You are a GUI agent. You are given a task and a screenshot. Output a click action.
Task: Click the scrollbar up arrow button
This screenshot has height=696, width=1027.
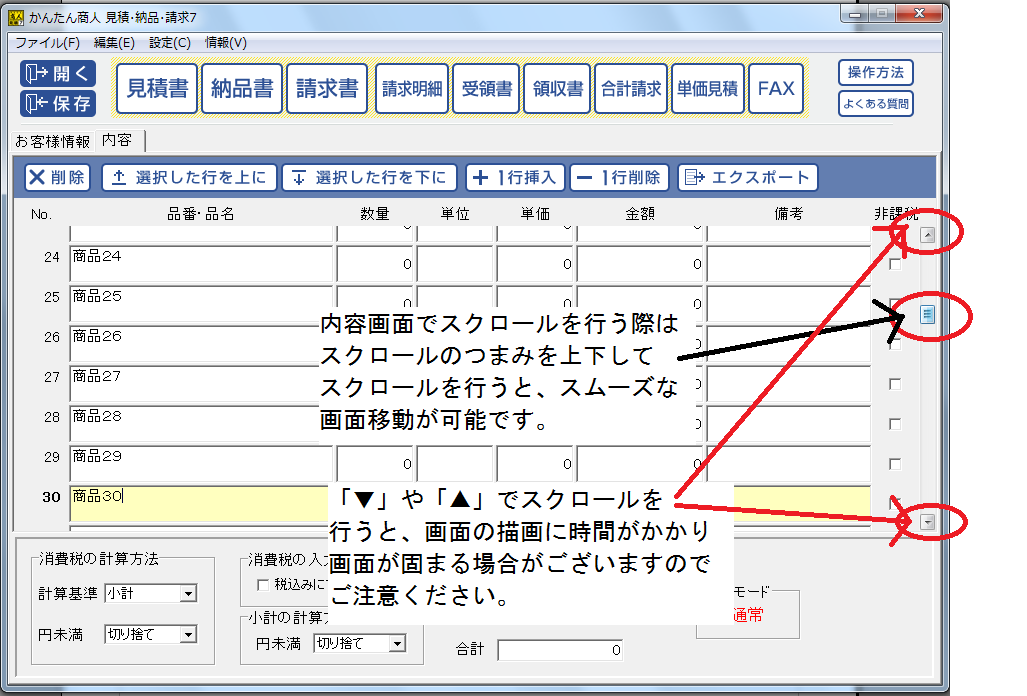(927, 235)
